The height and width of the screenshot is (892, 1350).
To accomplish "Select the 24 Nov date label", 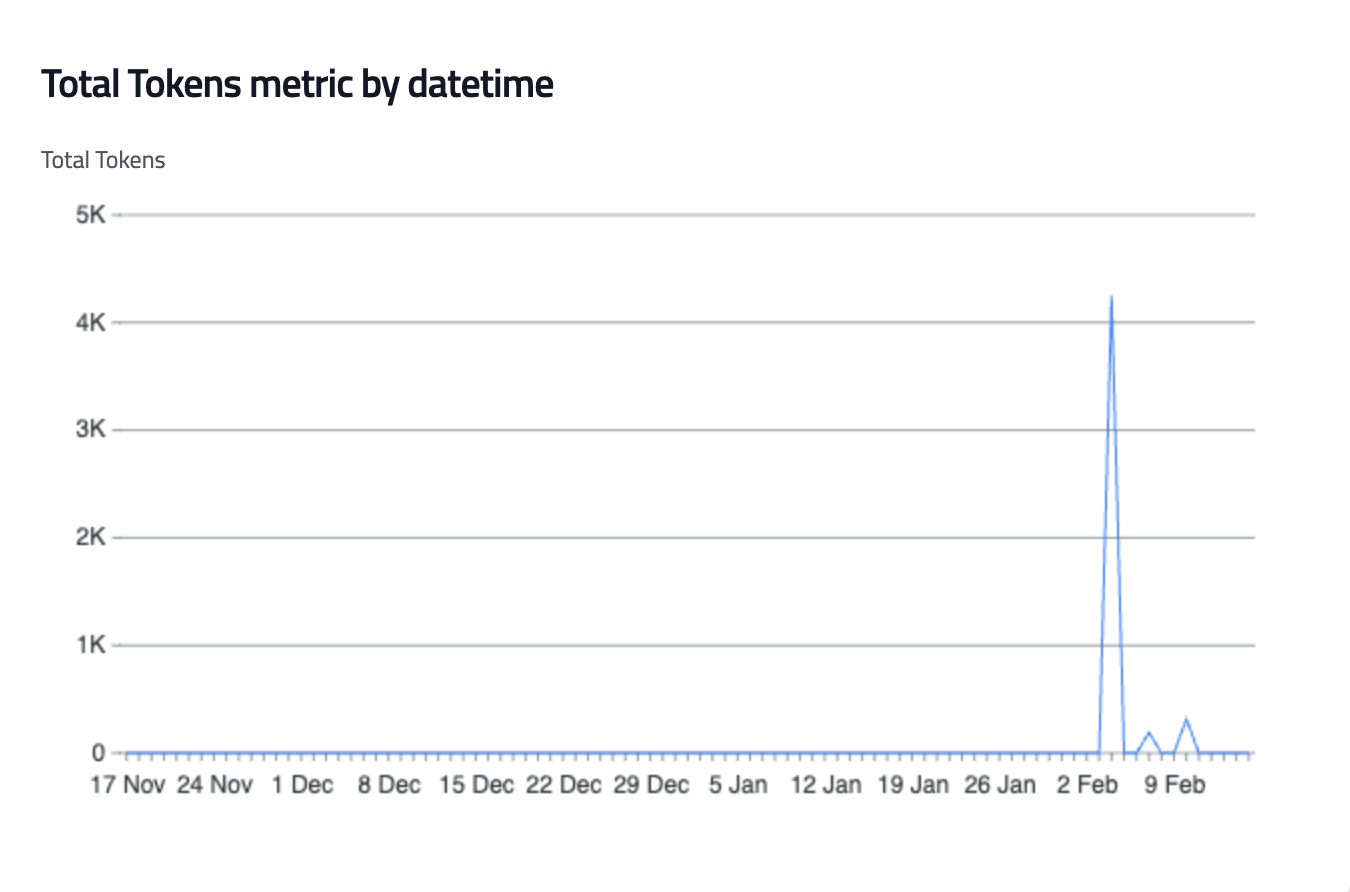I will (214, 785).
